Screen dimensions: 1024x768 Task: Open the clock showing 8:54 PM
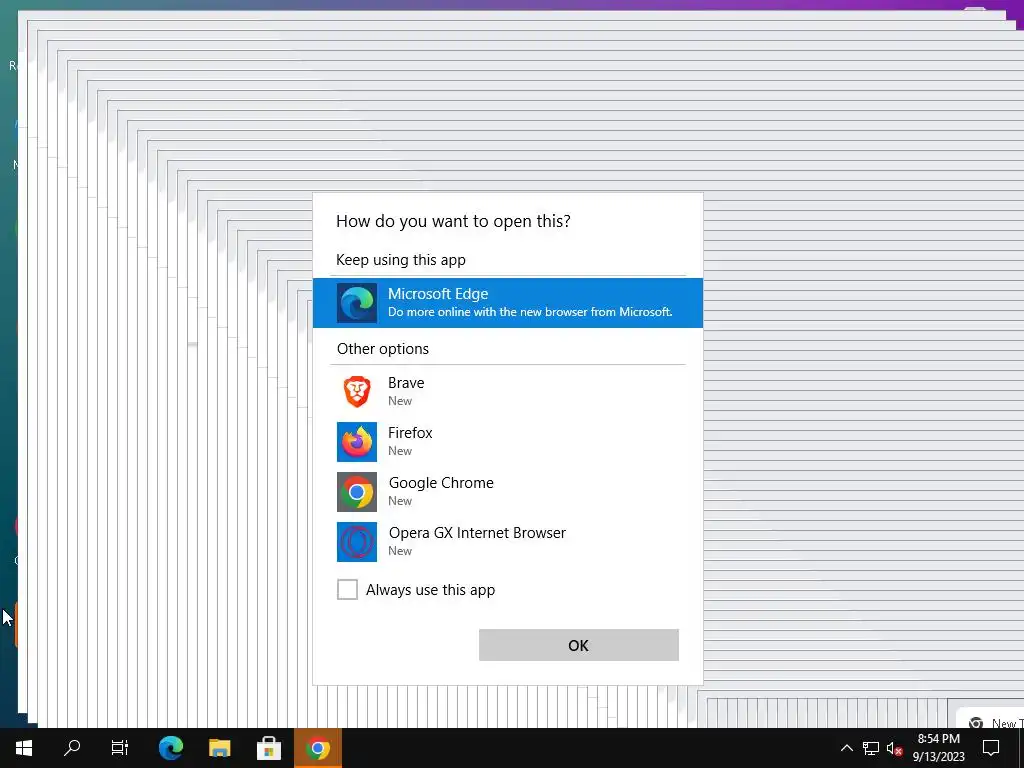pyautogui.click(x=938, y=748)
